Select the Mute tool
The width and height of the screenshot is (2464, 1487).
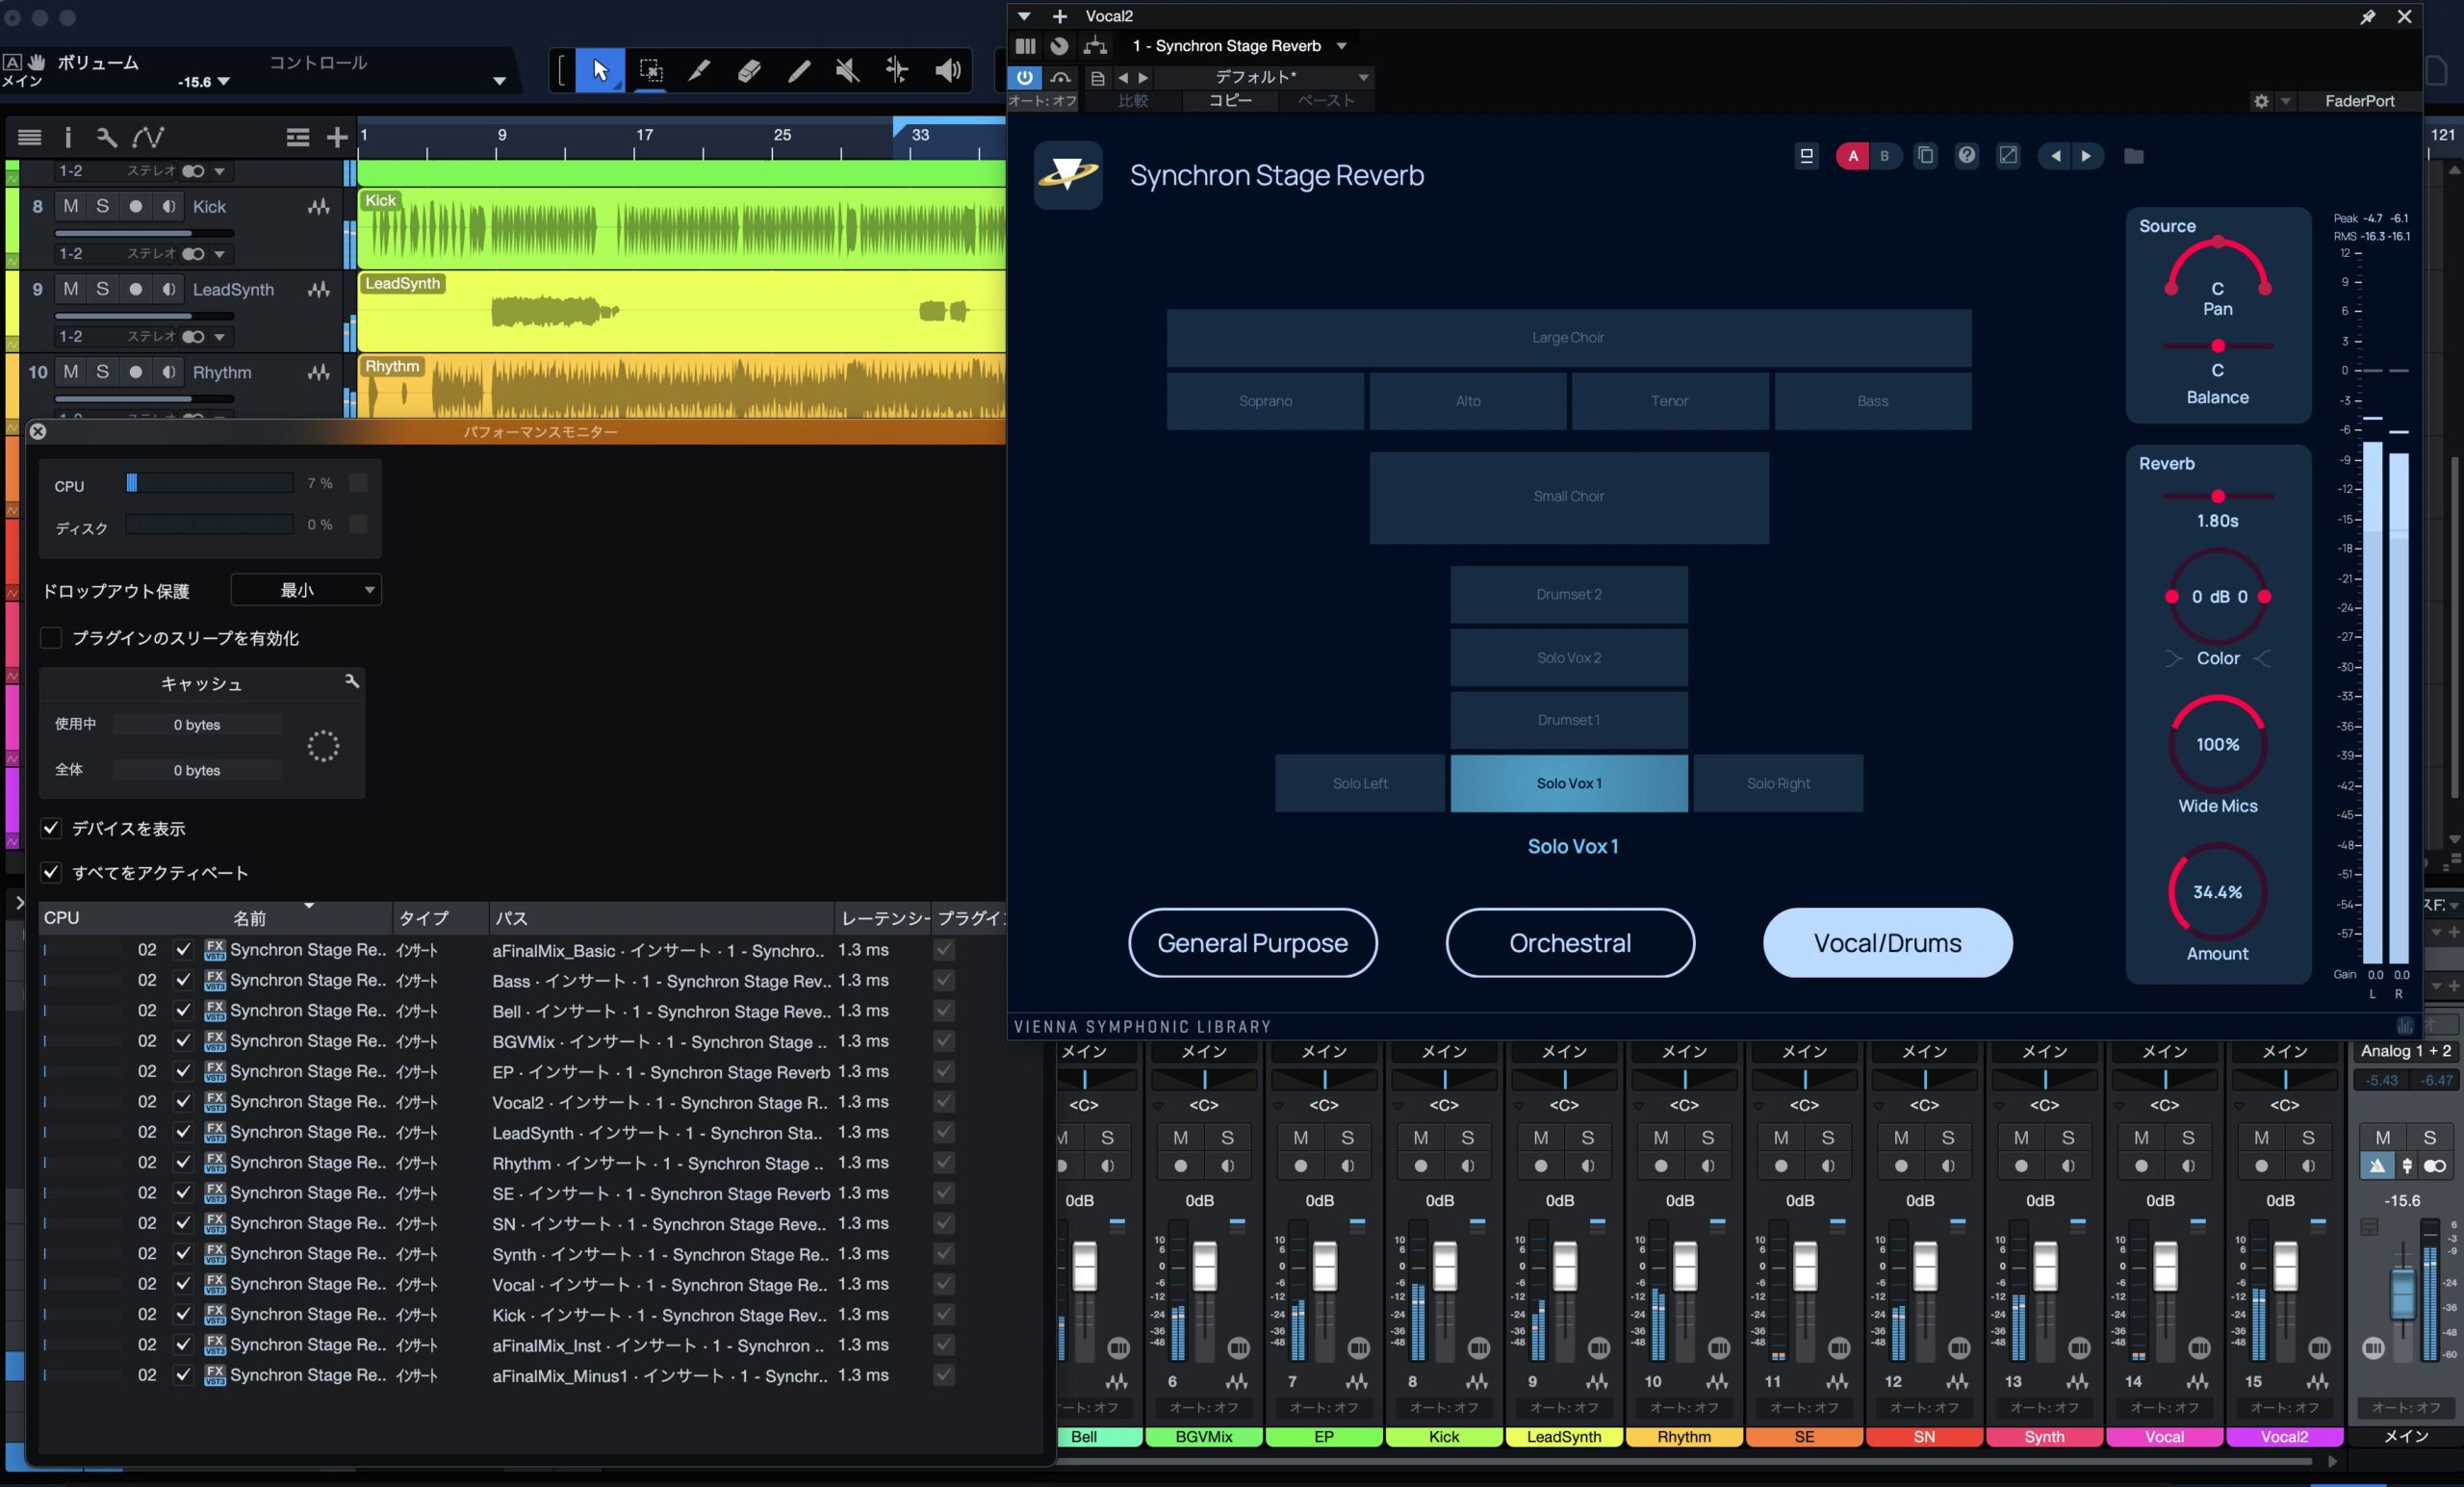click(x=847, y=70)
